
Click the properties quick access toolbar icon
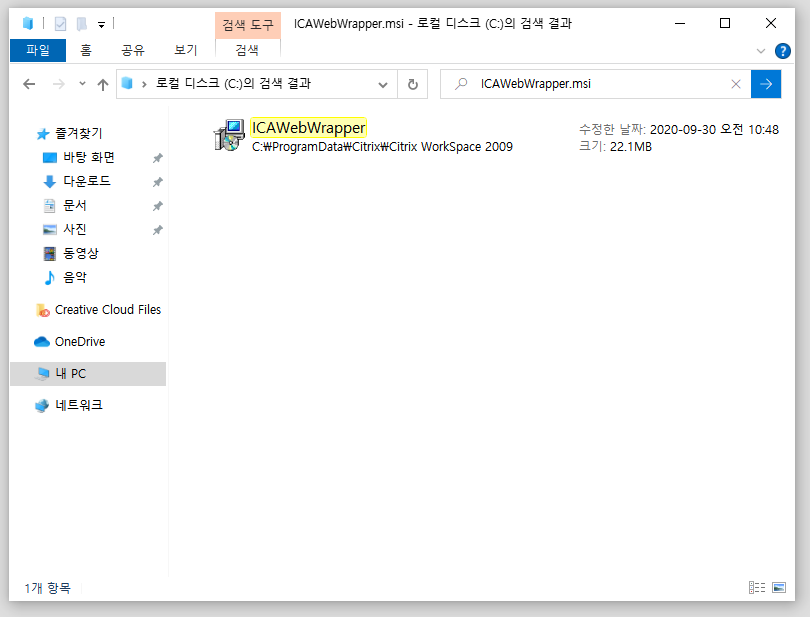tap(60, 24)
